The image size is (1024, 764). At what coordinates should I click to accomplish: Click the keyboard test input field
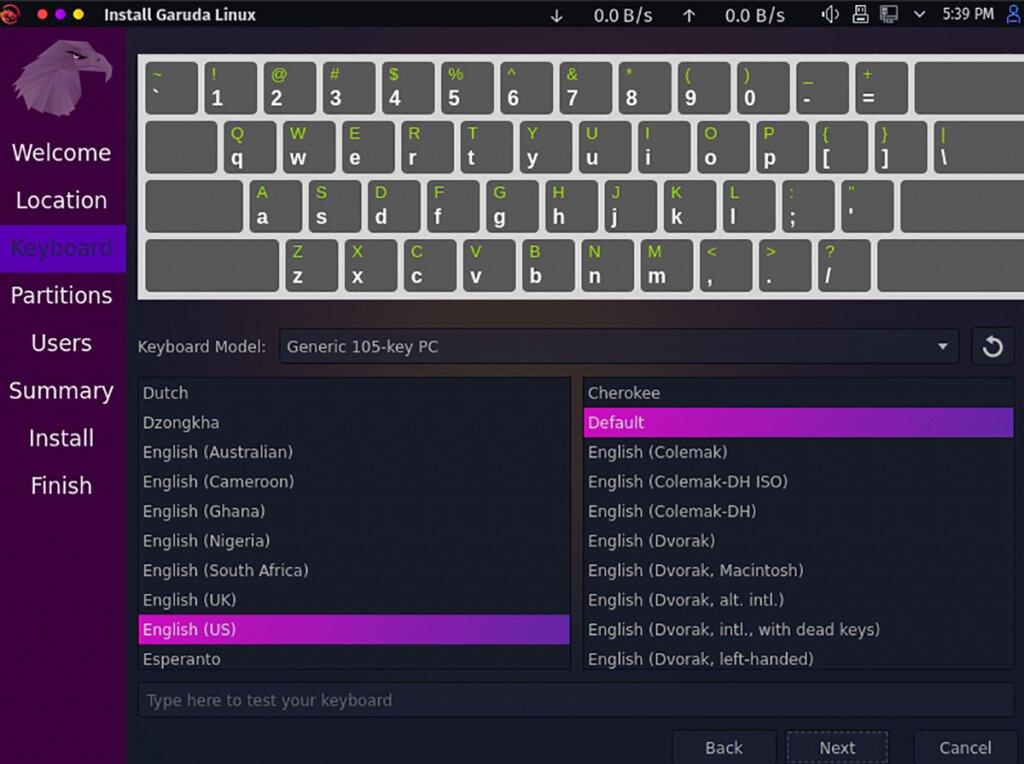coord(575,700)
